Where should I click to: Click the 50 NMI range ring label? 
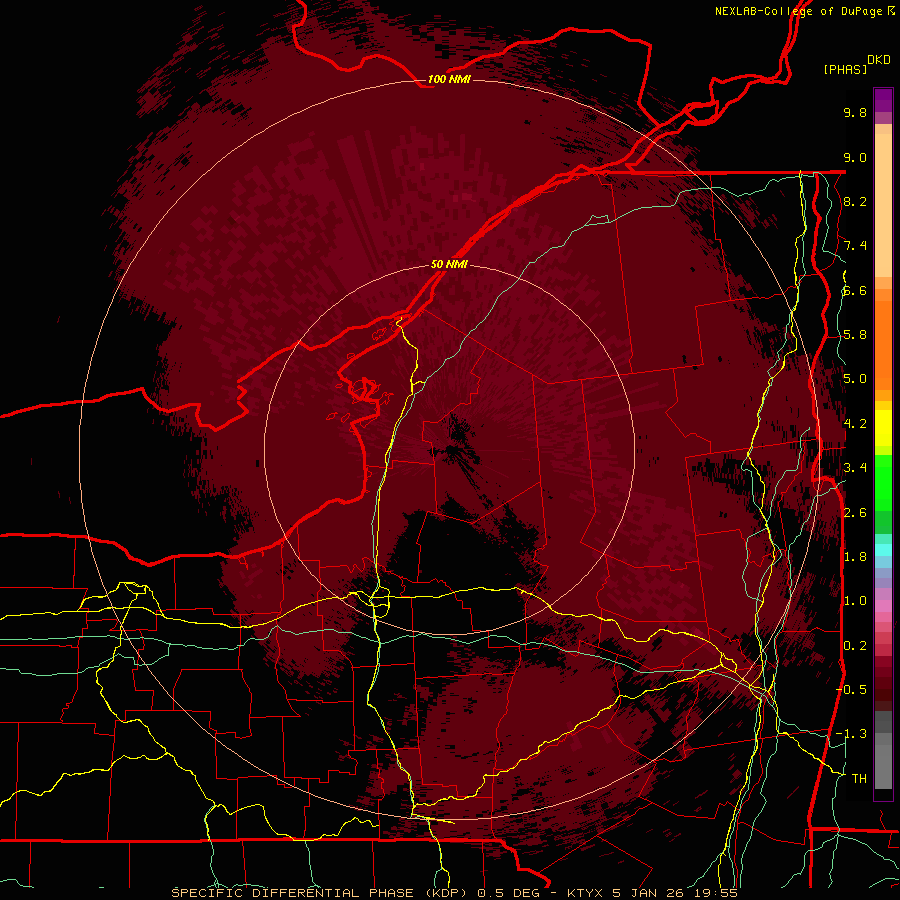[x=449, y=265]
